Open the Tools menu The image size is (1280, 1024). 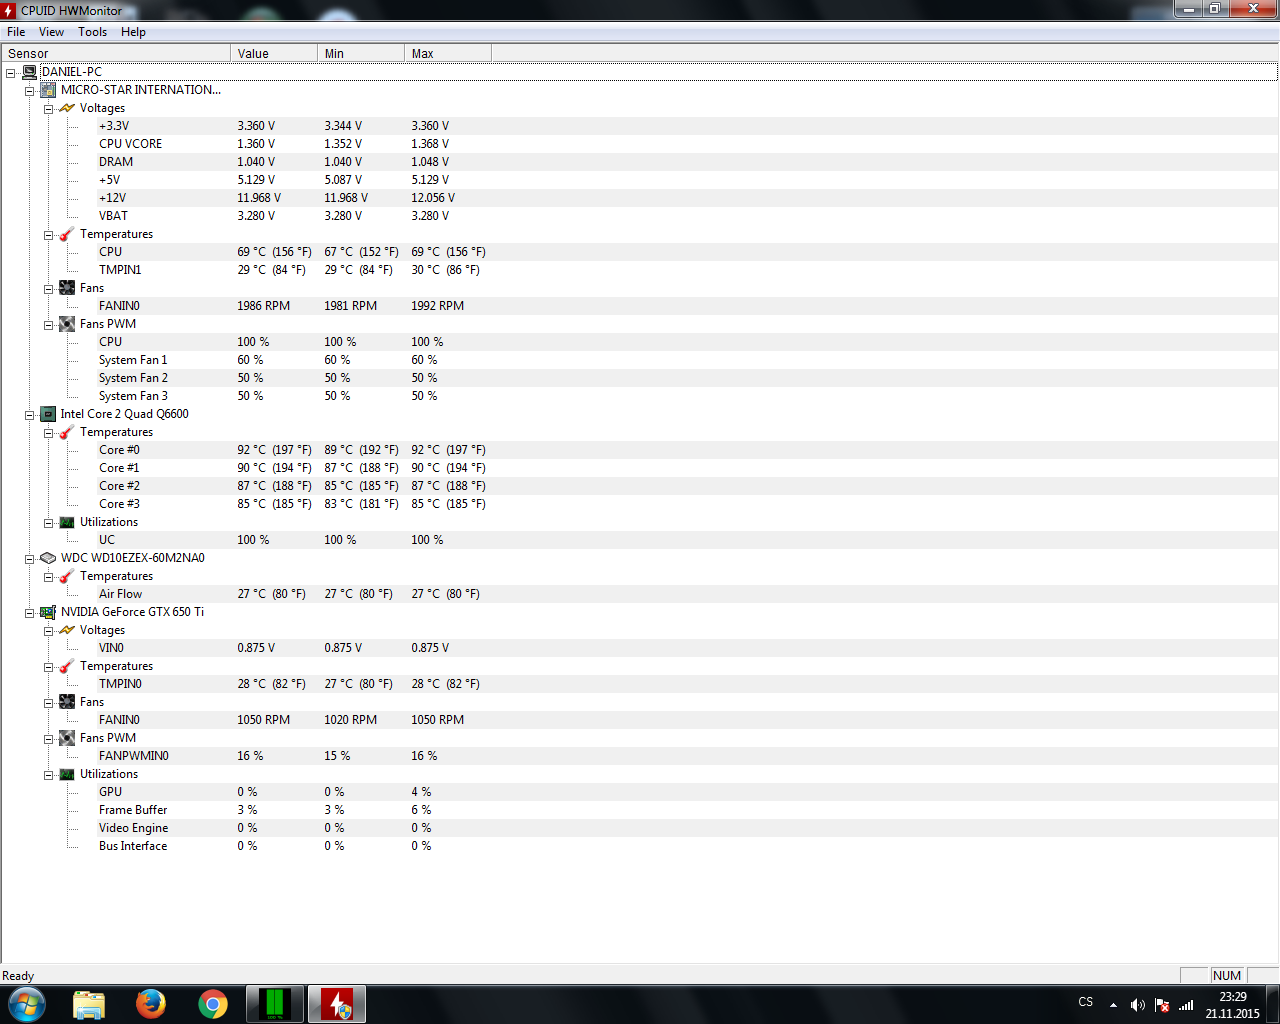click(93, 32)
